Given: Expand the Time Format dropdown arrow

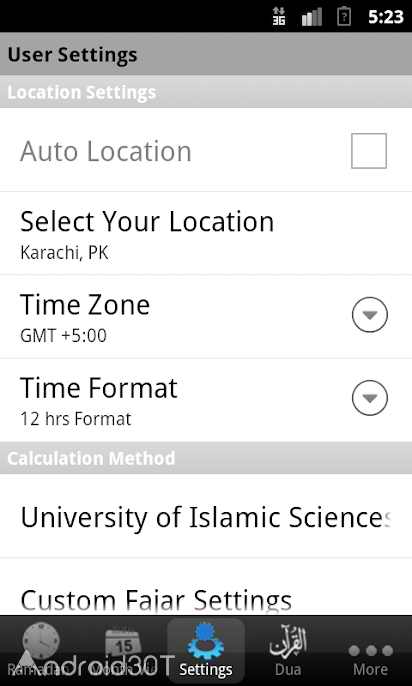Looking at the screenshot, I should tap(370, 398).
